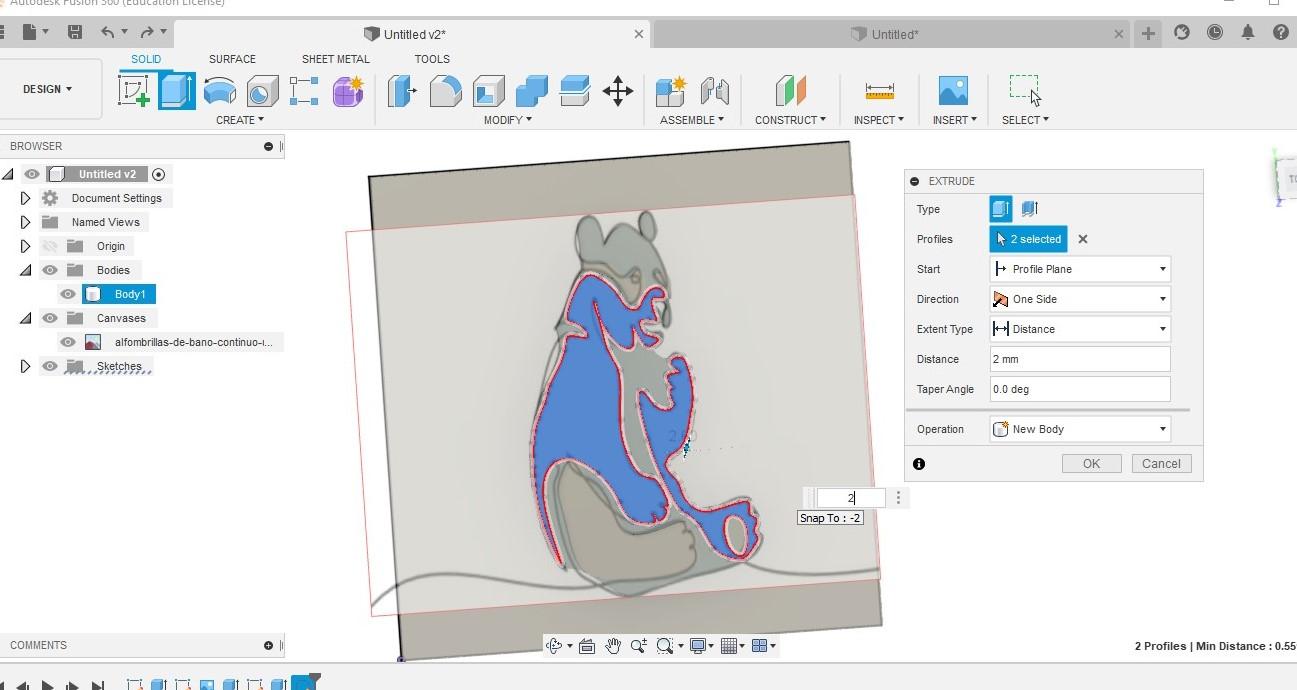Toggle visibility of Untitled v2 component
The image size is (1297, 690).
pos(32,174)
